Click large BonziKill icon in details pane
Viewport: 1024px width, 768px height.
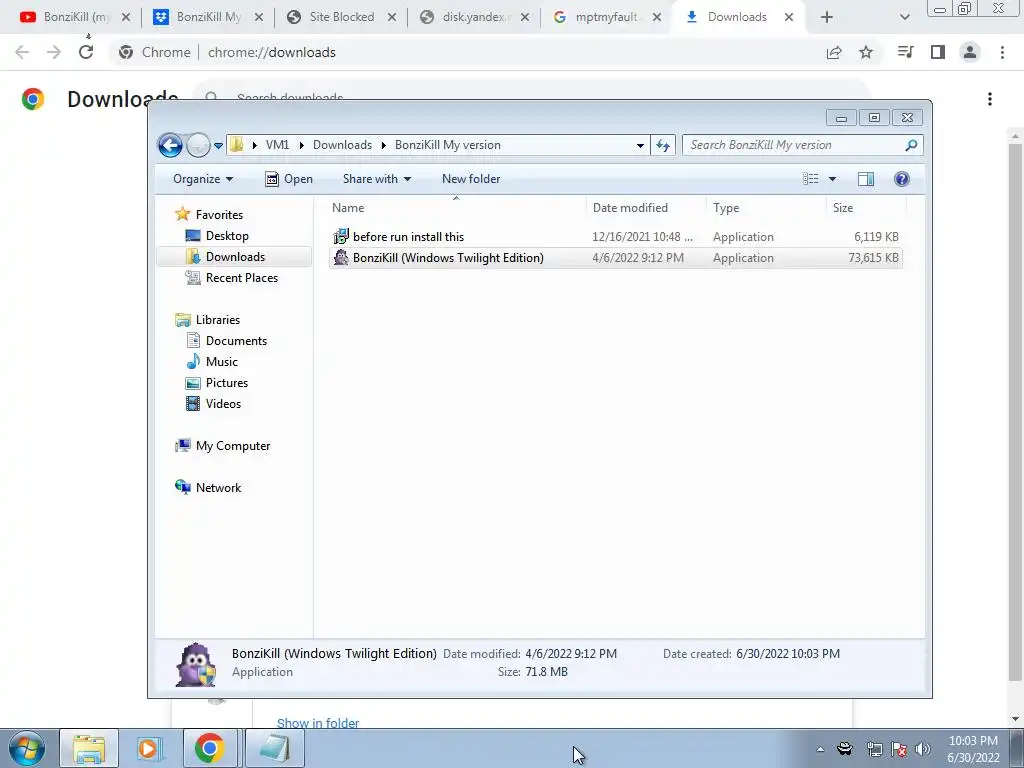coord(195,665)
